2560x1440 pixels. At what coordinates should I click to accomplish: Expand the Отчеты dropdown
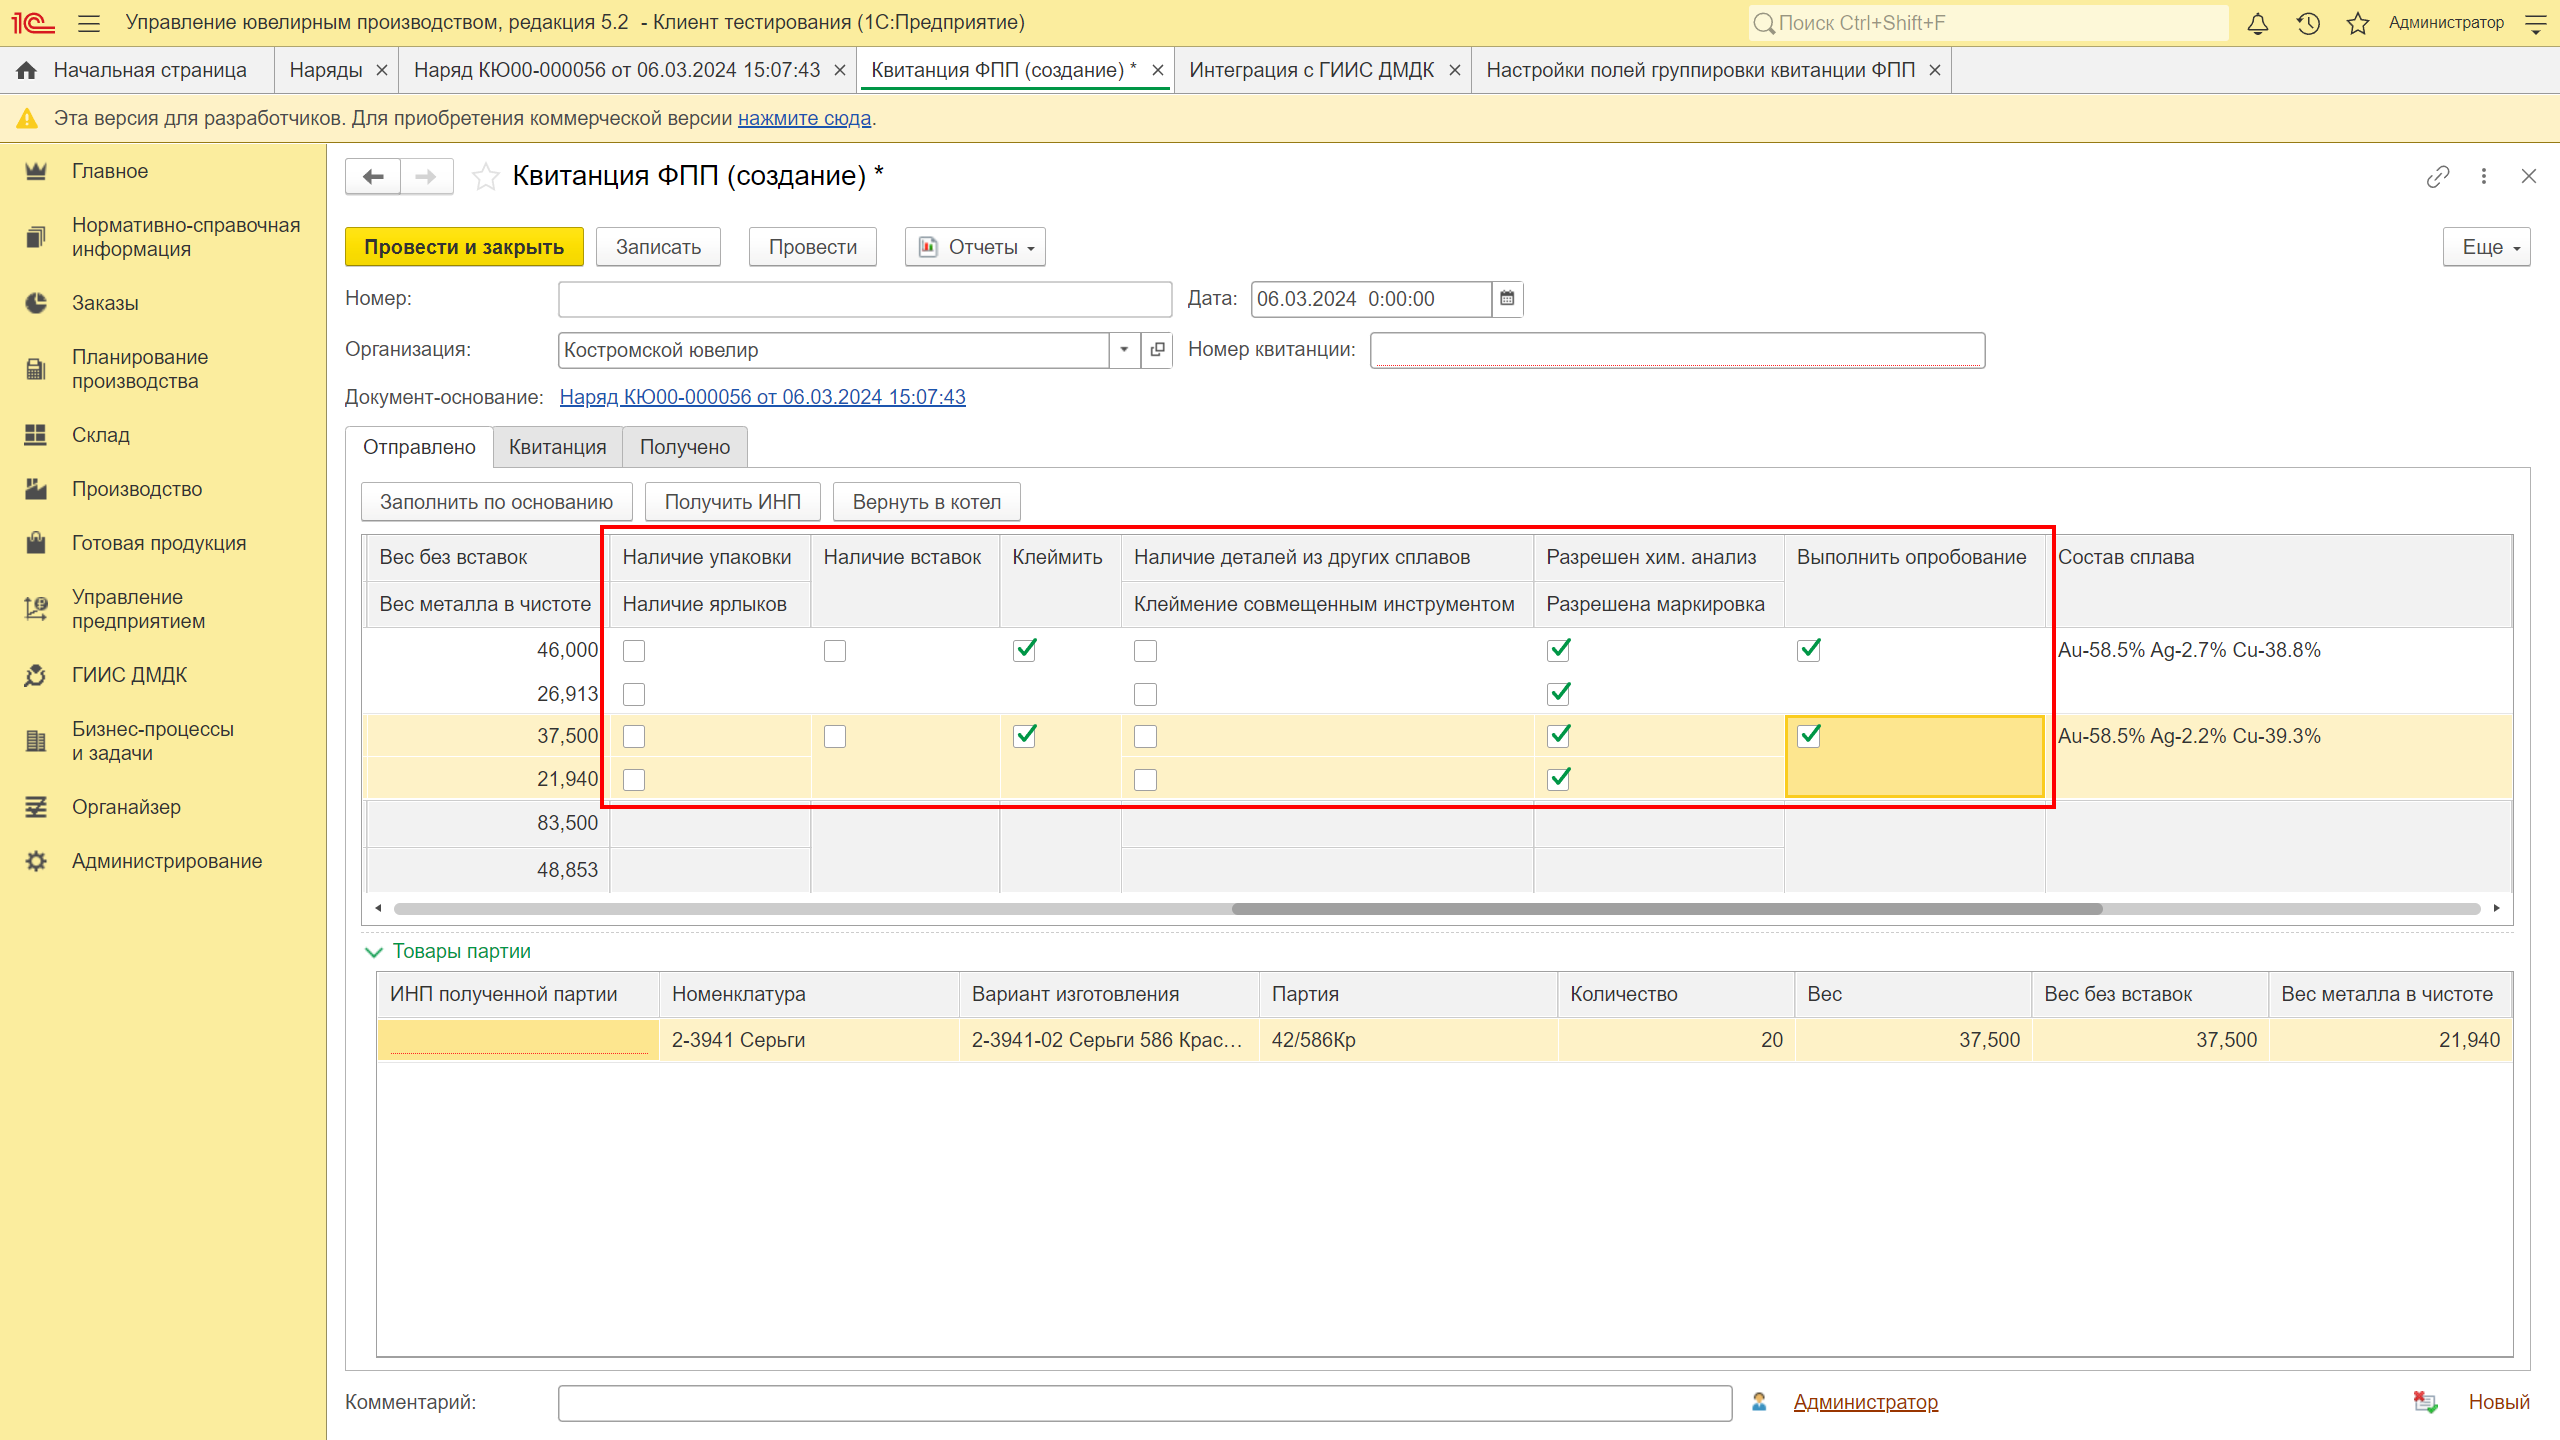pyautogui.click(x=975, y=247)
